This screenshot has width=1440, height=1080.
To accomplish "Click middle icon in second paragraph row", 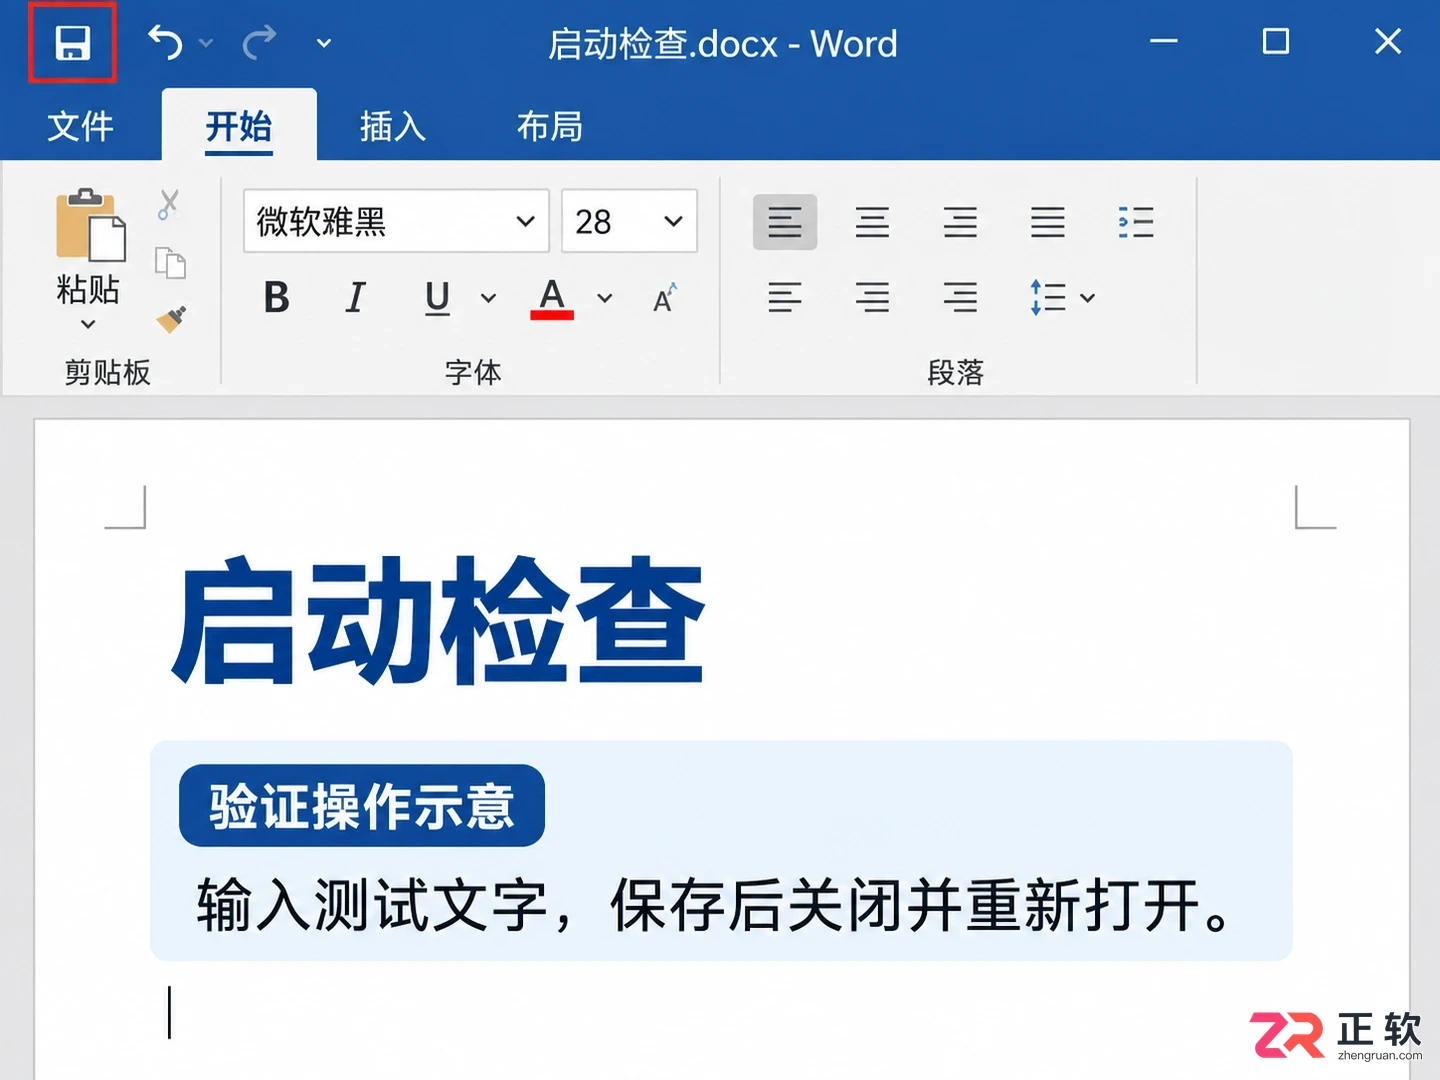I will (872, 298).
